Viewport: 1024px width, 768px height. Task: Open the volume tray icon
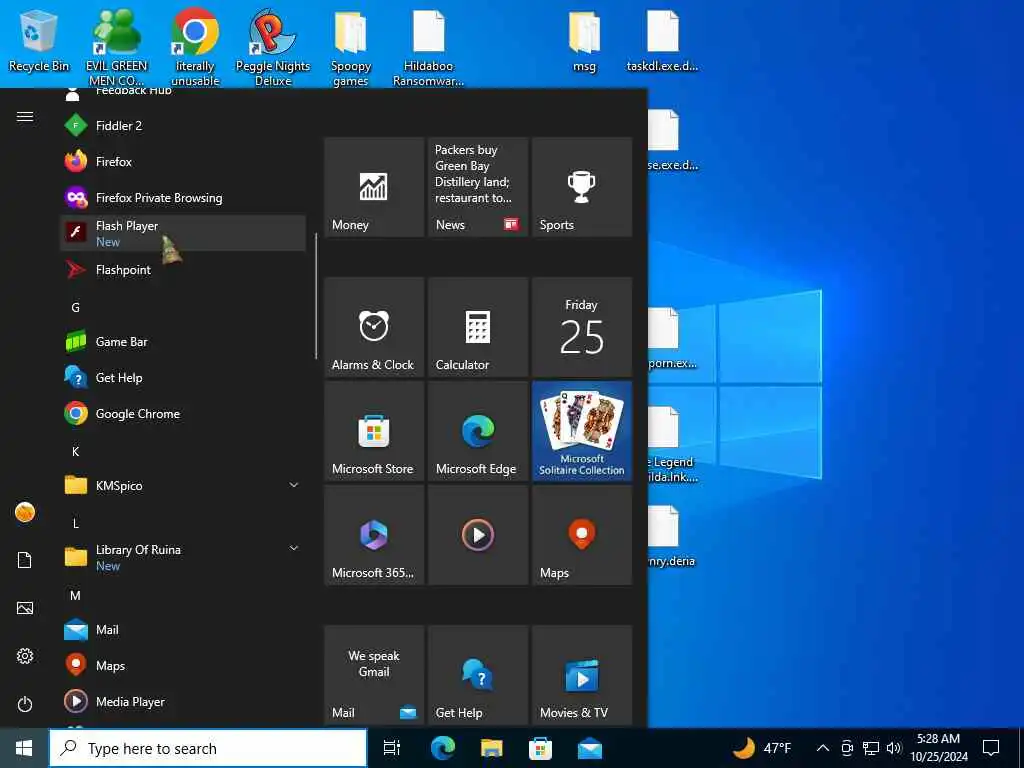pos(893,748)
